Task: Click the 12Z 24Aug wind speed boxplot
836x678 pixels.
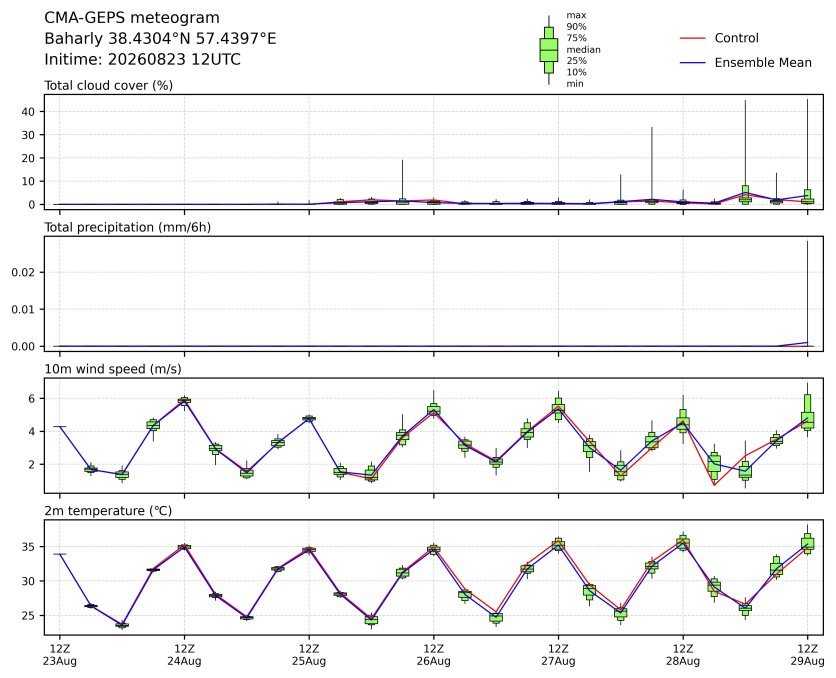Action: pyautogui.click(x=184, y=401)
